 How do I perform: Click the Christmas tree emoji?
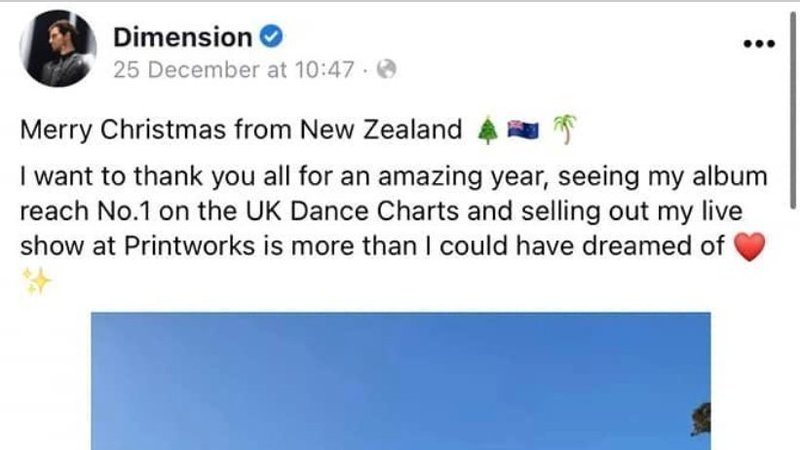(486, 130)
